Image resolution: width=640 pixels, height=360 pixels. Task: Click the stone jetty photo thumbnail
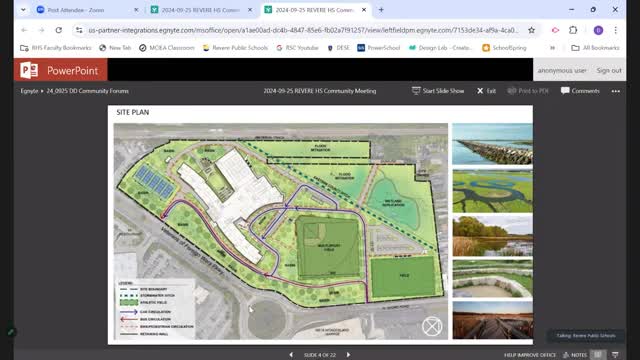[492, 144]
